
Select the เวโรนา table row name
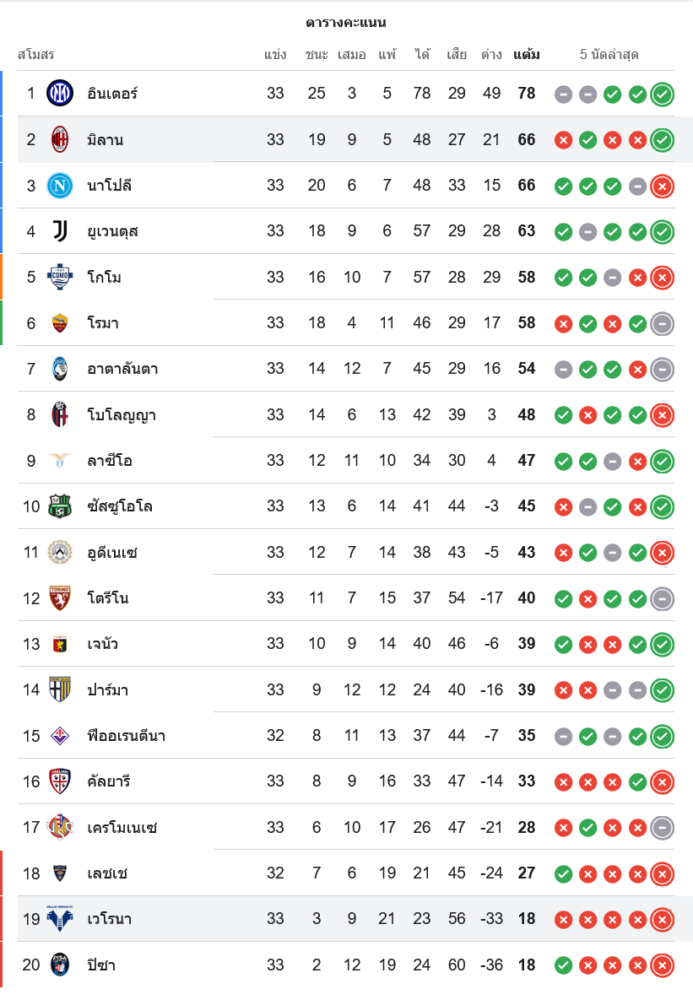[109, 919]
